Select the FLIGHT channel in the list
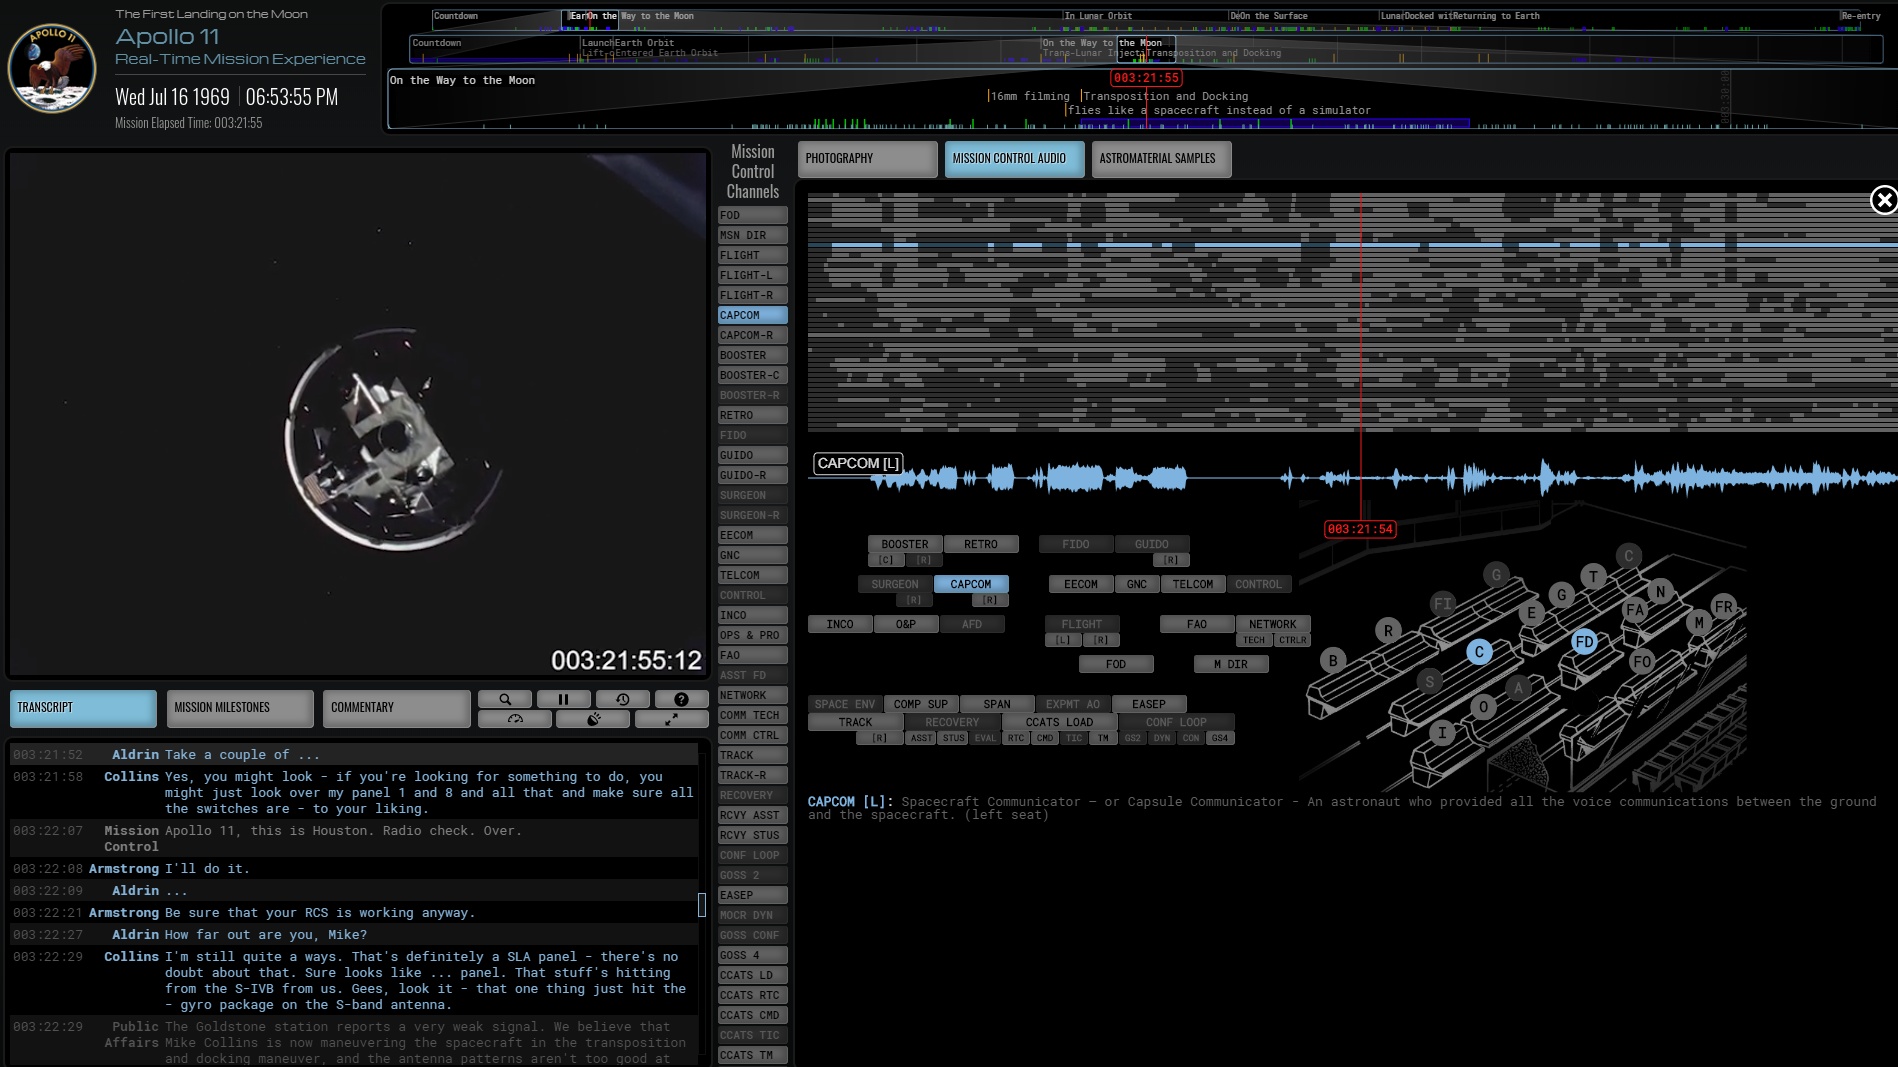Viewport: 1898px width, 1067px height. 752,255
